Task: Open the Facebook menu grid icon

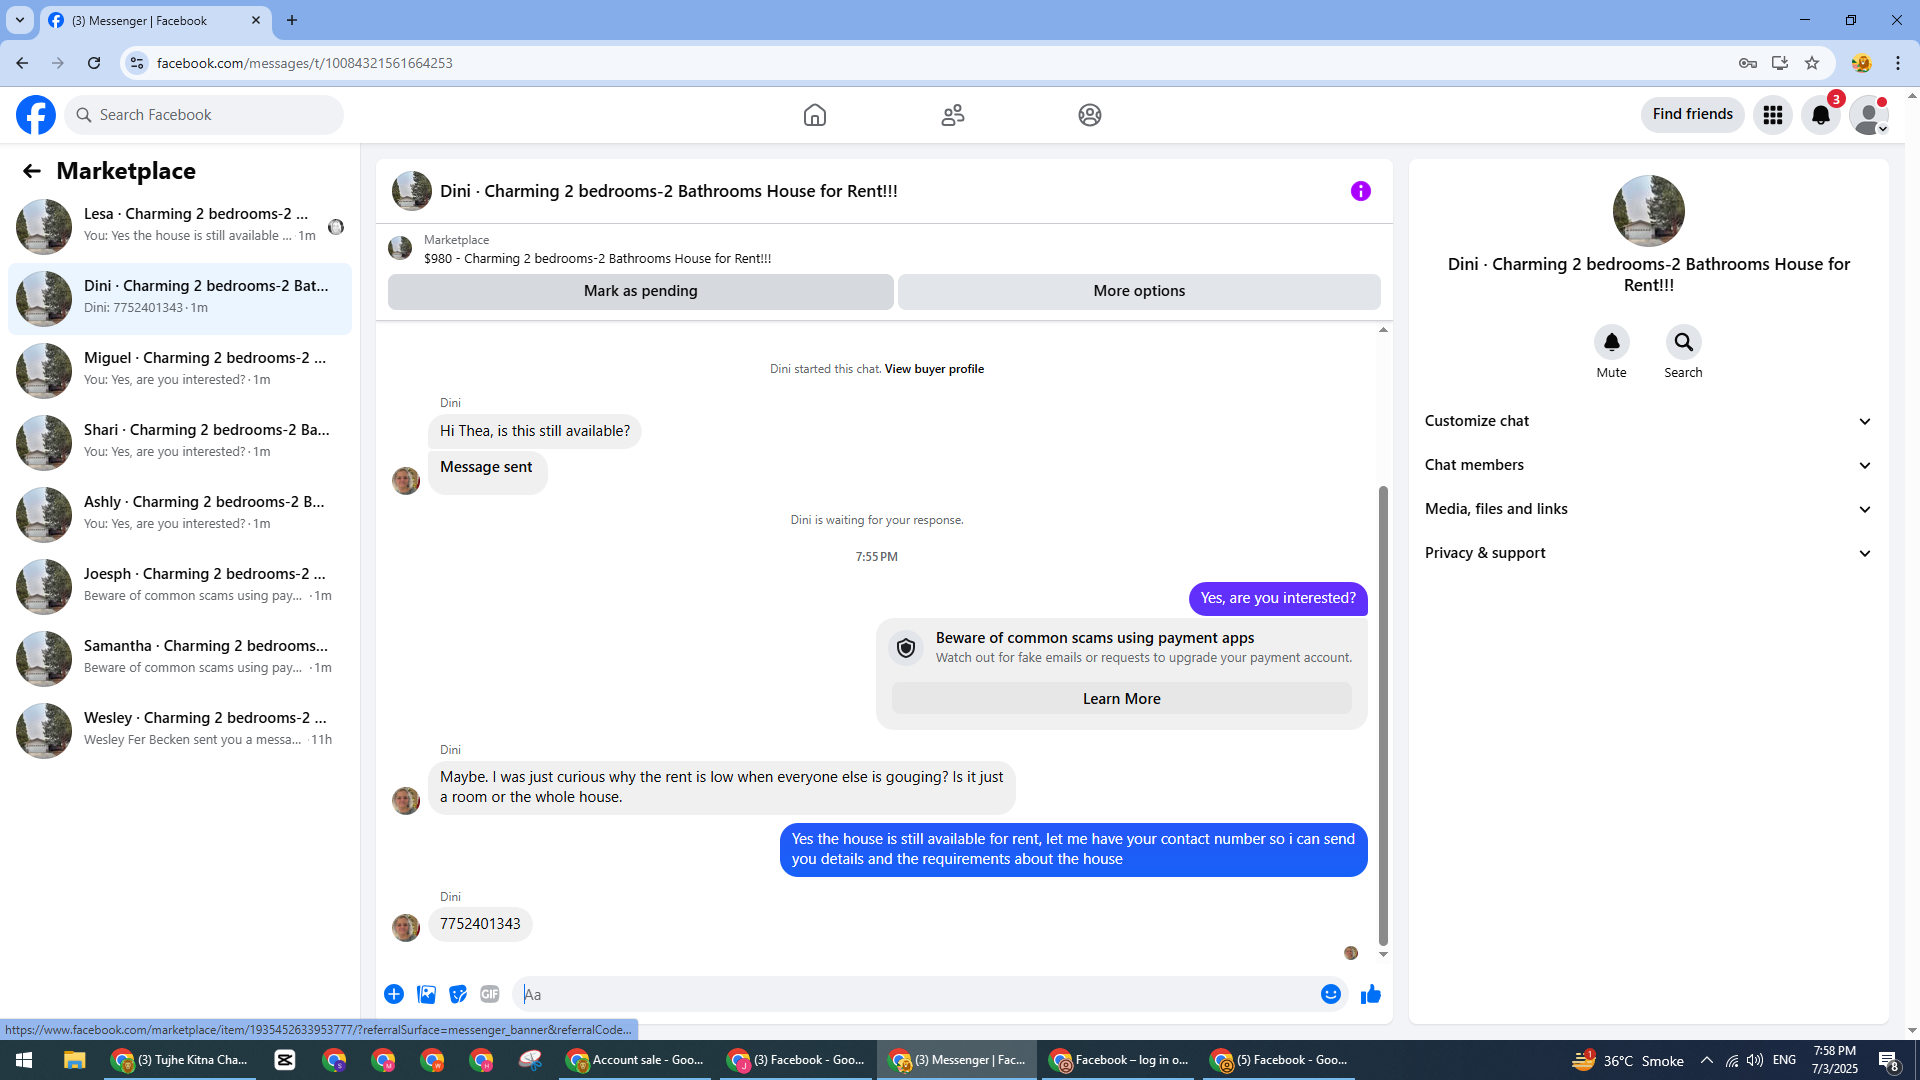Action: pos(1772,115)
